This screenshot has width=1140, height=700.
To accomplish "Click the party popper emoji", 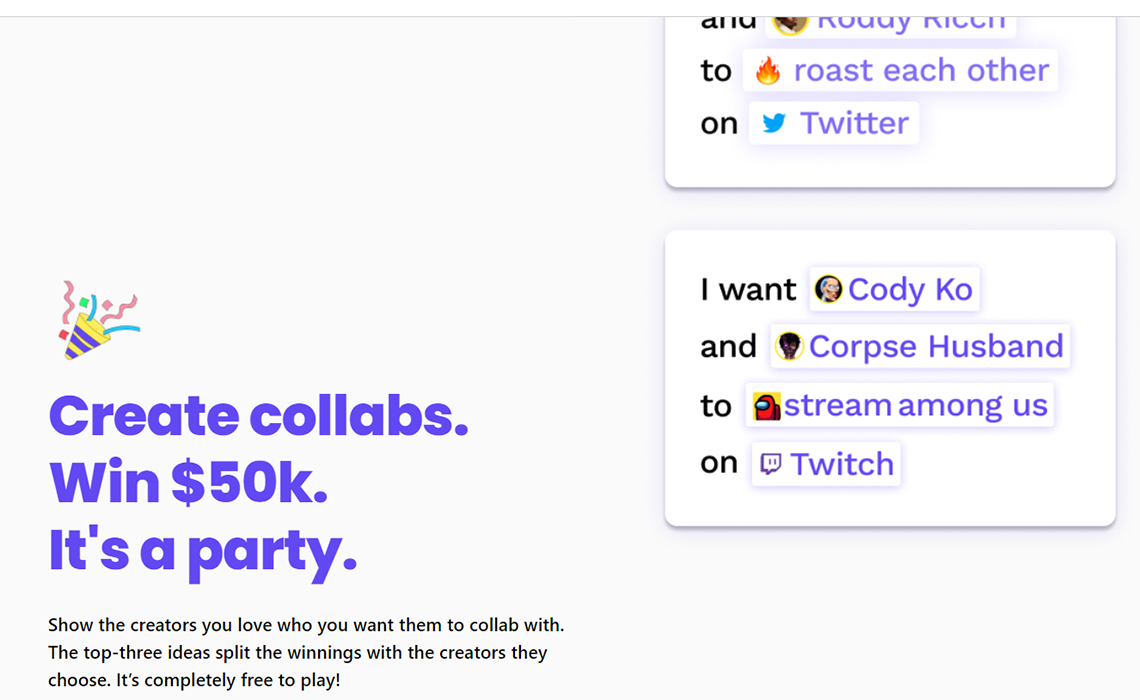I will [x=98, y=320].
